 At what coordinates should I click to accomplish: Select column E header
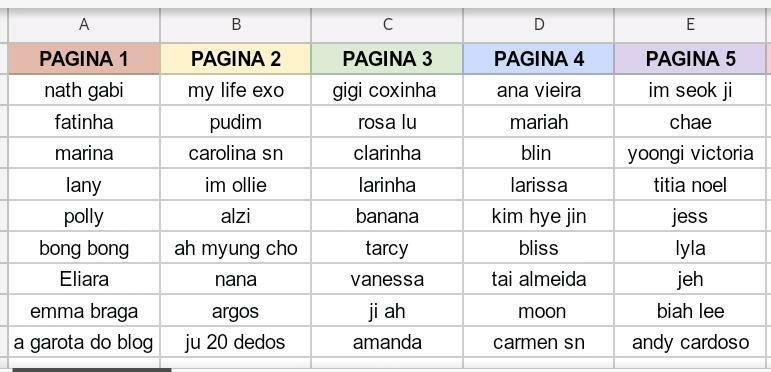[690, 25]
